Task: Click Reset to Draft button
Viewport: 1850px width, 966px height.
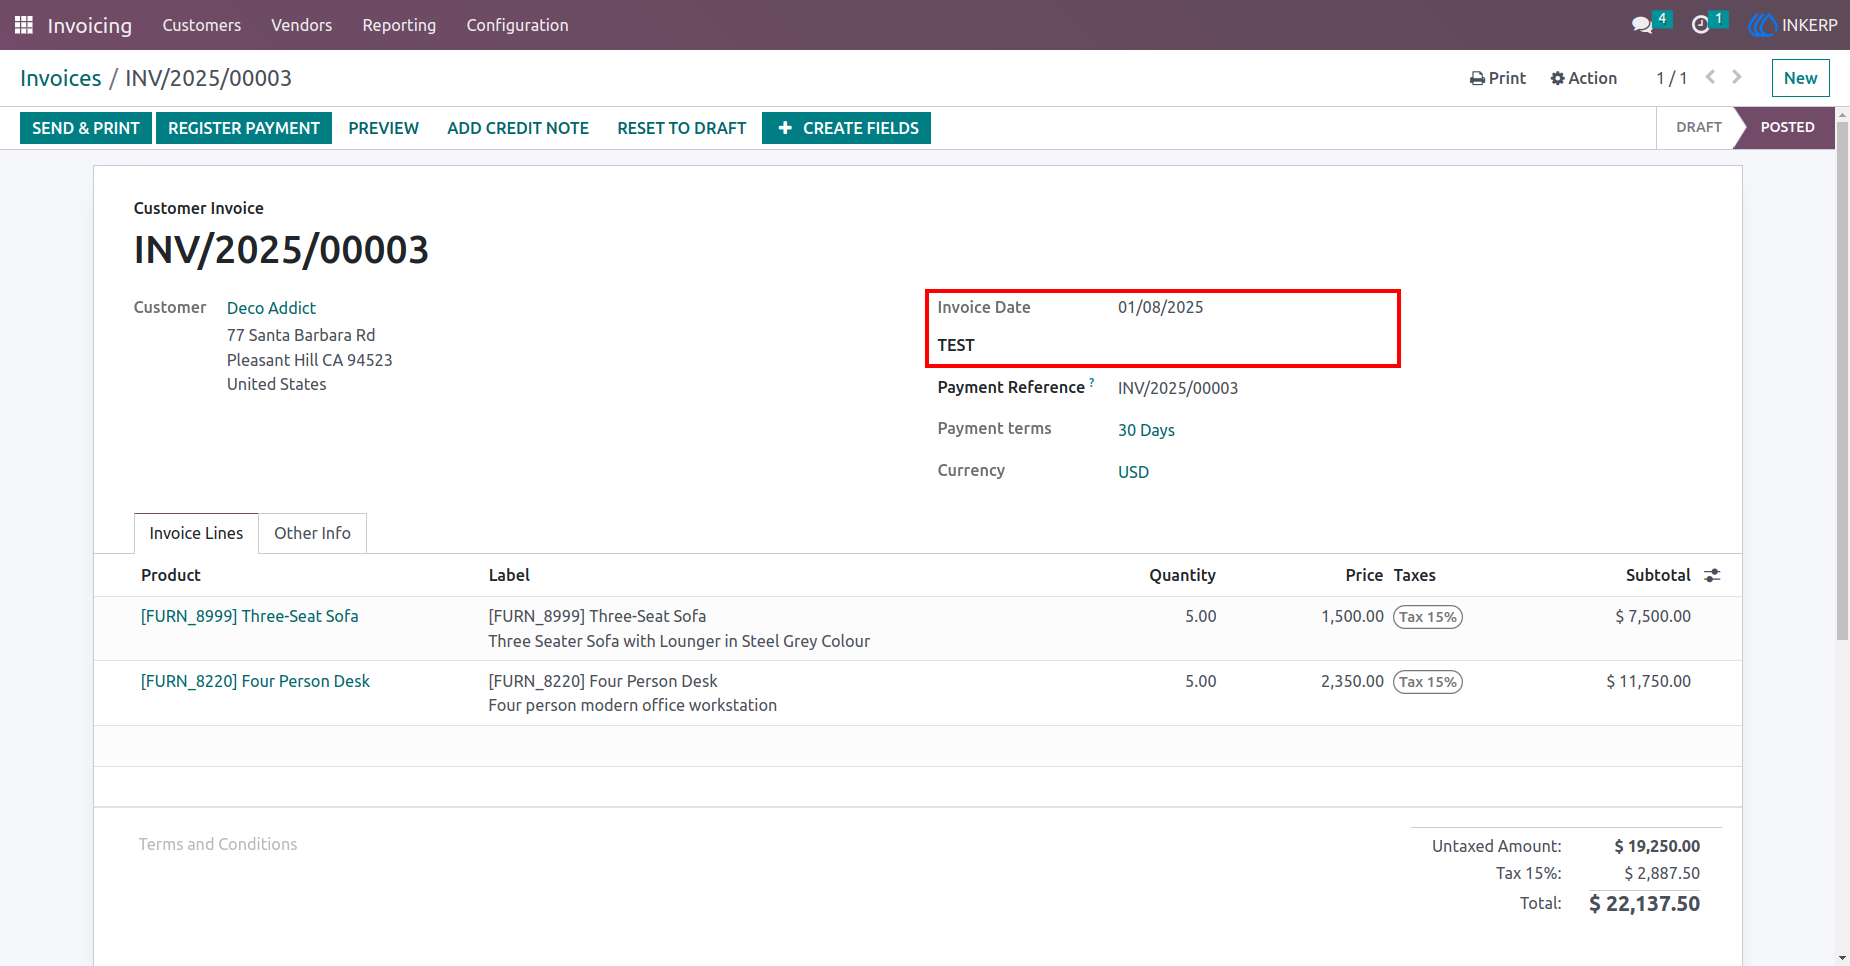Action: 682,128
